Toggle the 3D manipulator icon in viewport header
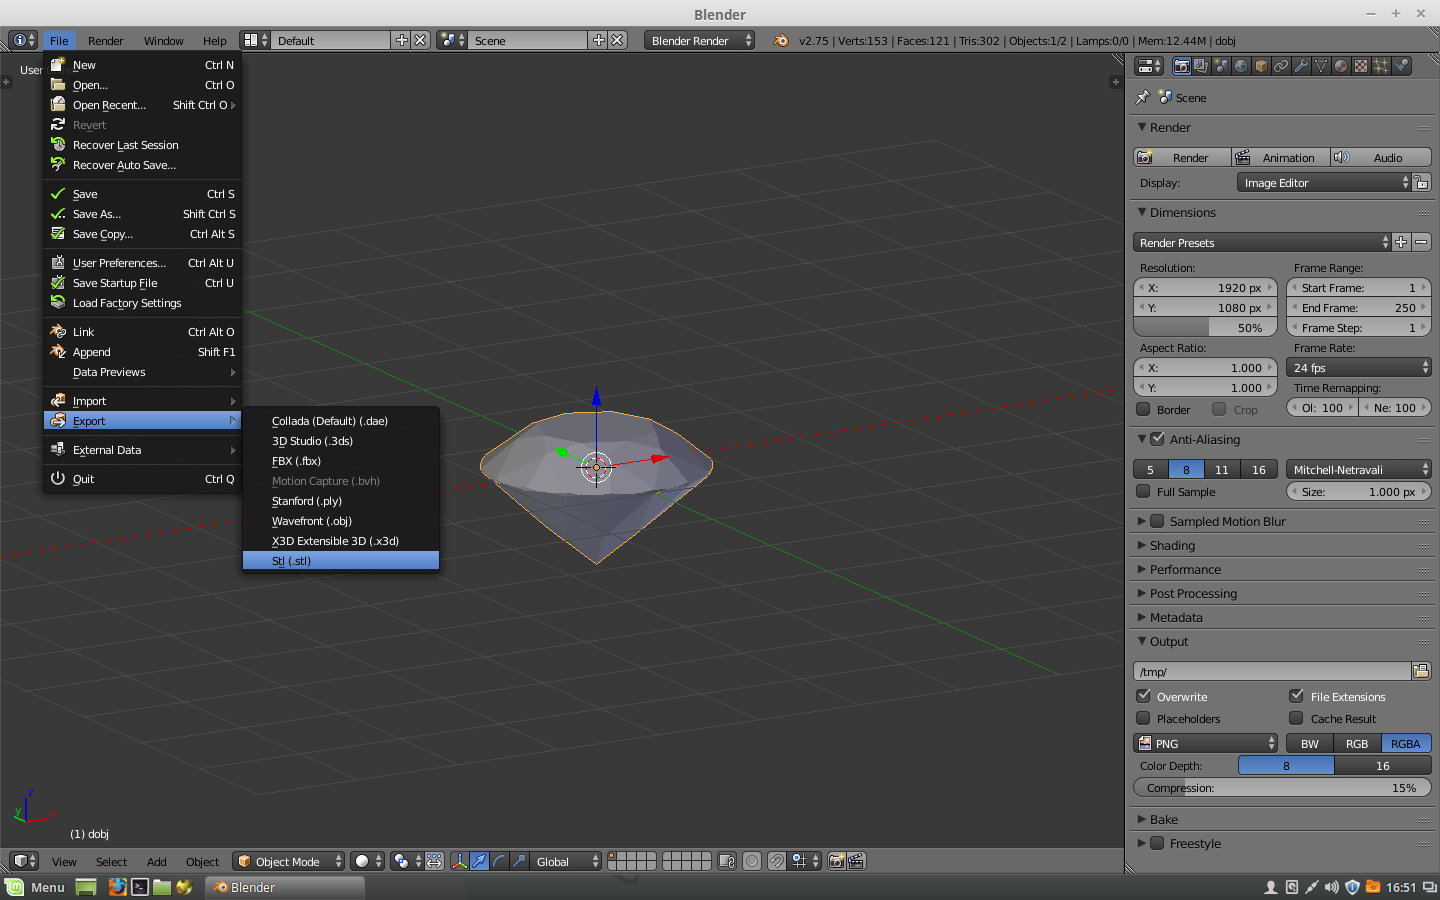The width and height of the screenshot is (1440, 900). coord(459,861)
